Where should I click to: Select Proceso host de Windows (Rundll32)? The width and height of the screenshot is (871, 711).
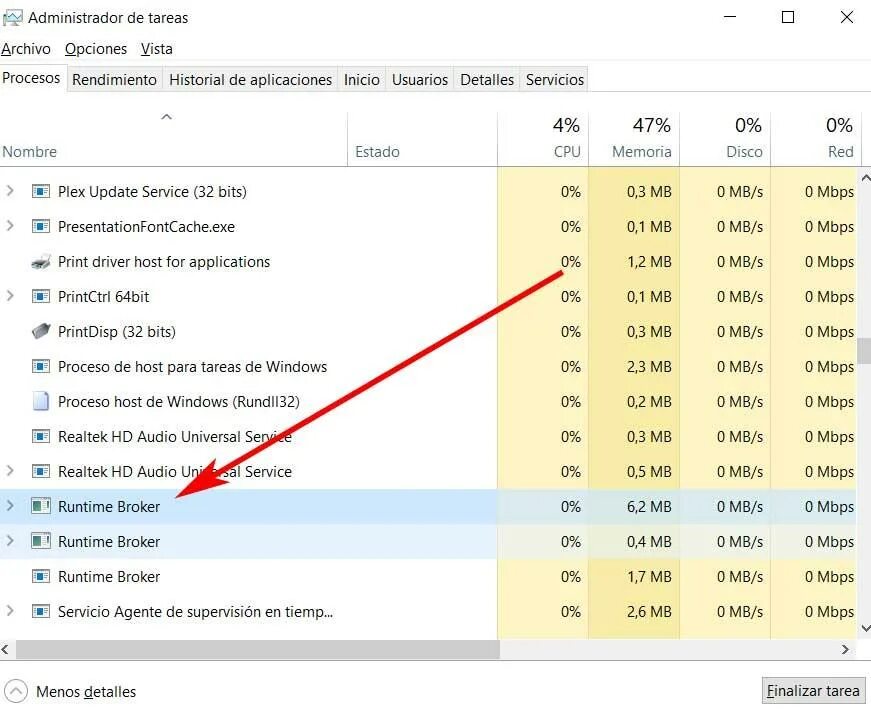428,402
